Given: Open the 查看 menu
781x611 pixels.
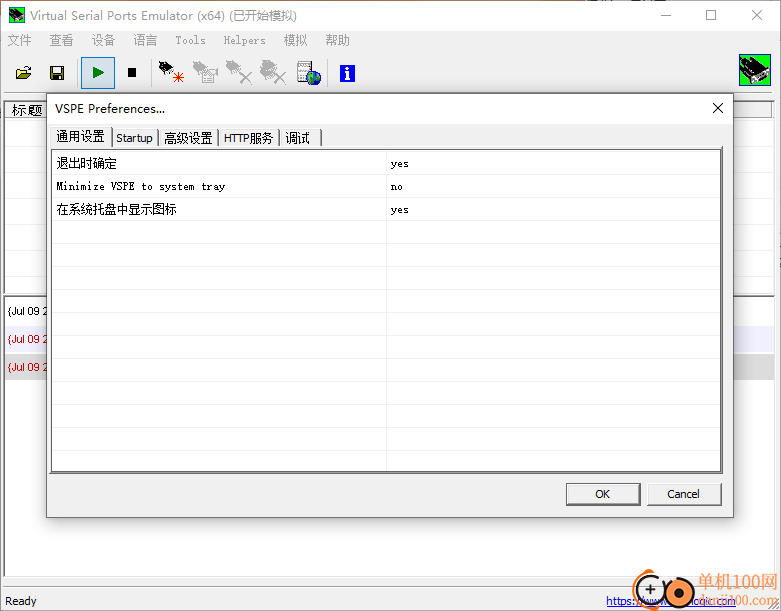Looking at the screenshot, I should click(x=61, y=40).
